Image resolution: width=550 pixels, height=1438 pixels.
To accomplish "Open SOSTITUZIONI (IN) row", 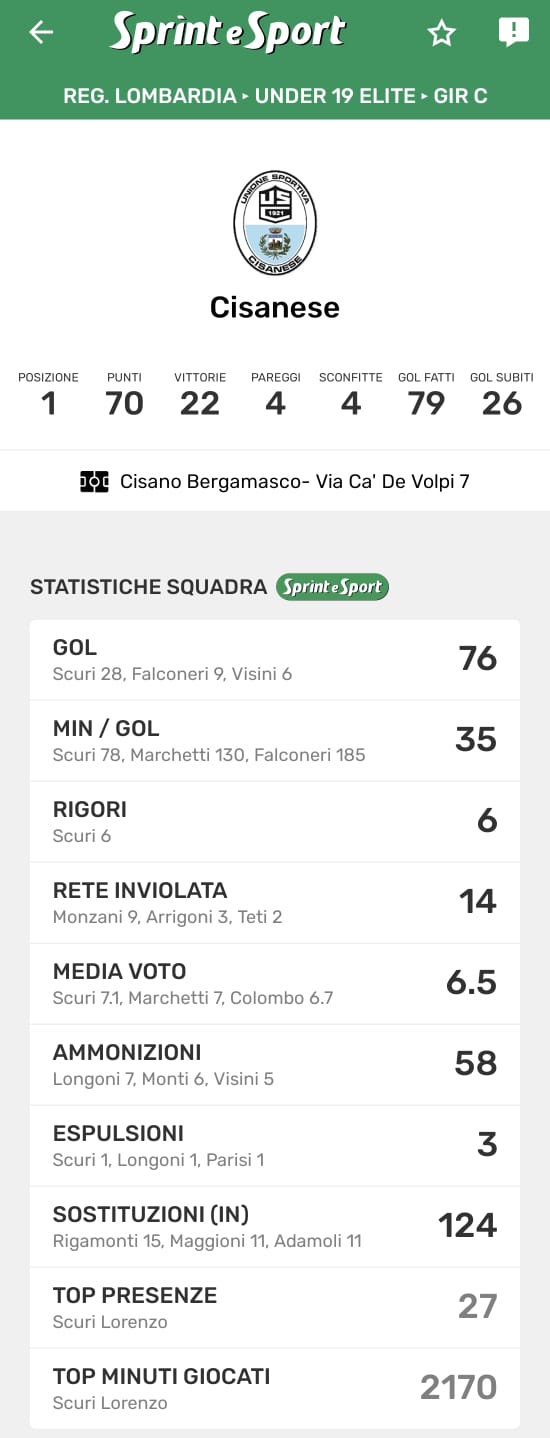I will pyautogui.click(x=275, y=1227).
